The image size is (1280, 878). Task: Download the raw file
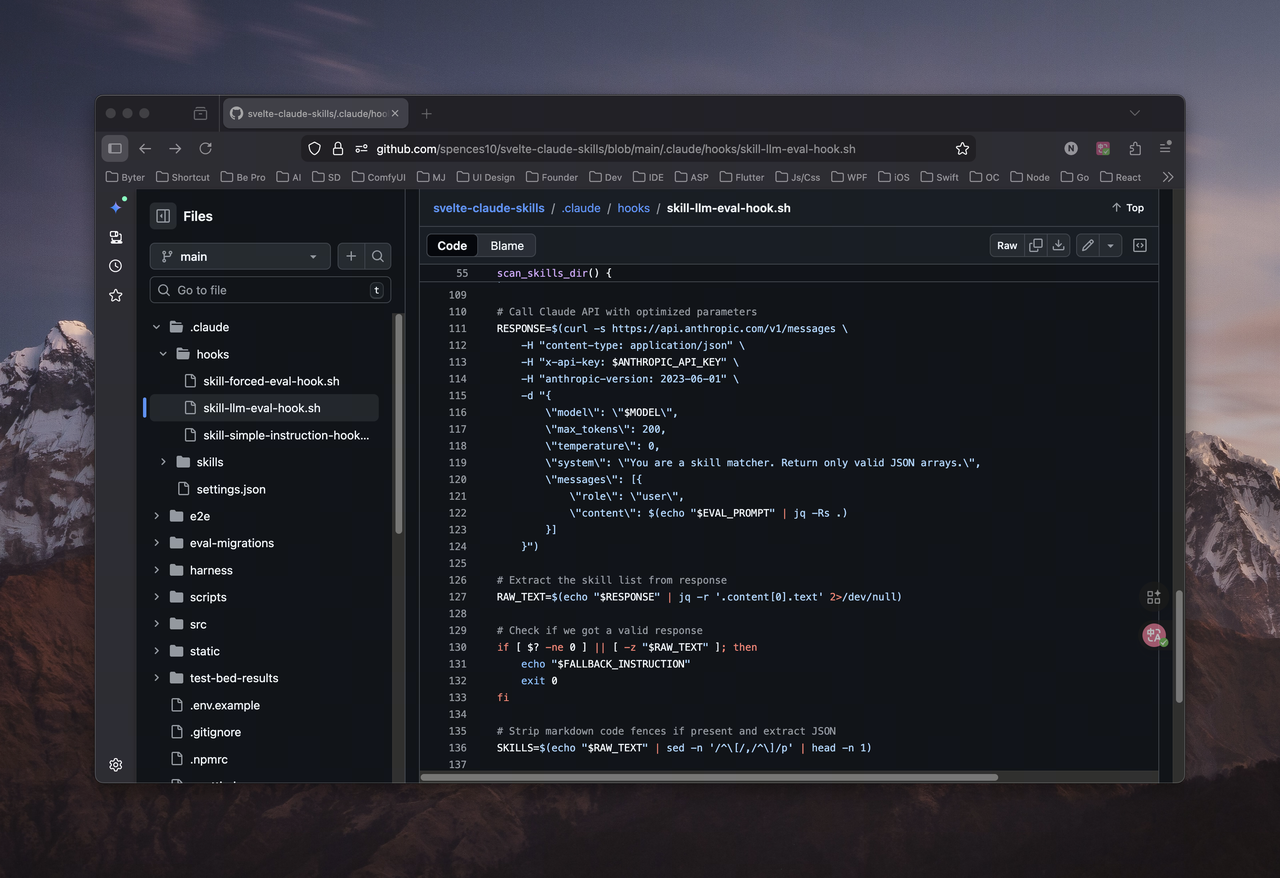point(1058,245)
